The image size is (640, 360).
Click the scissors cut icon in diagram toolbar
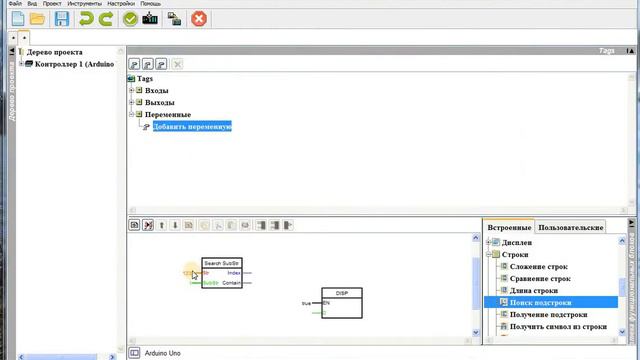[x=218, y=225]
